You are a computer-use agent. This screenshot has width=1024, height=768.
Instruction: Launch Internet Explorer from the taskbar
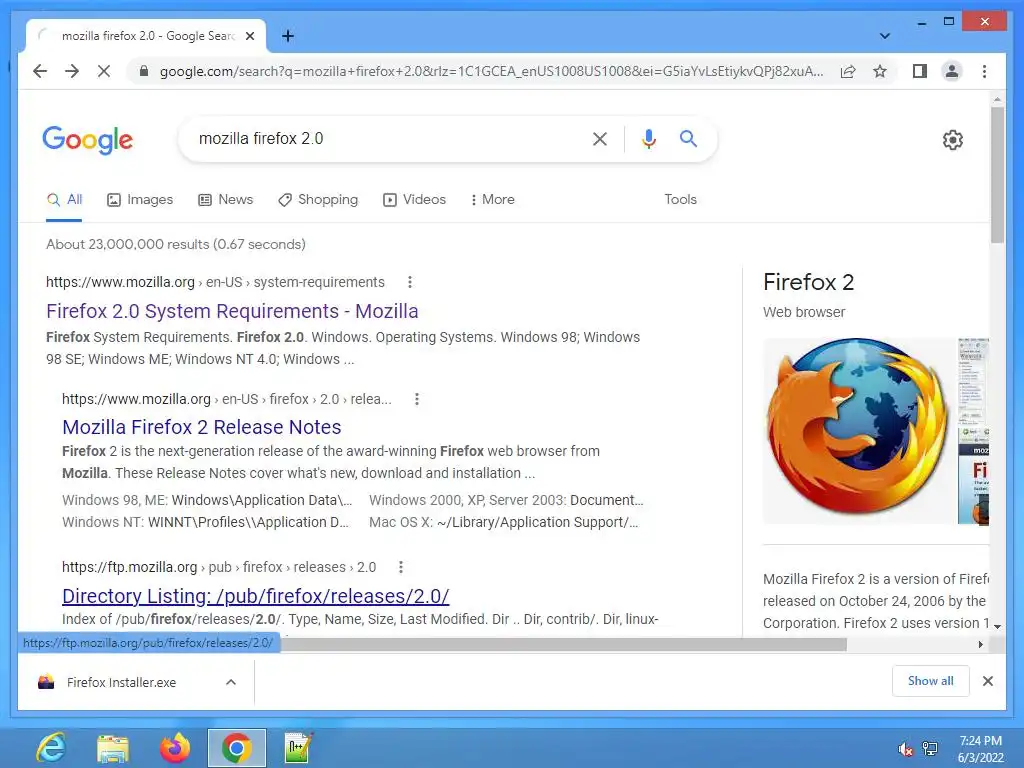(x=51, y=748)
